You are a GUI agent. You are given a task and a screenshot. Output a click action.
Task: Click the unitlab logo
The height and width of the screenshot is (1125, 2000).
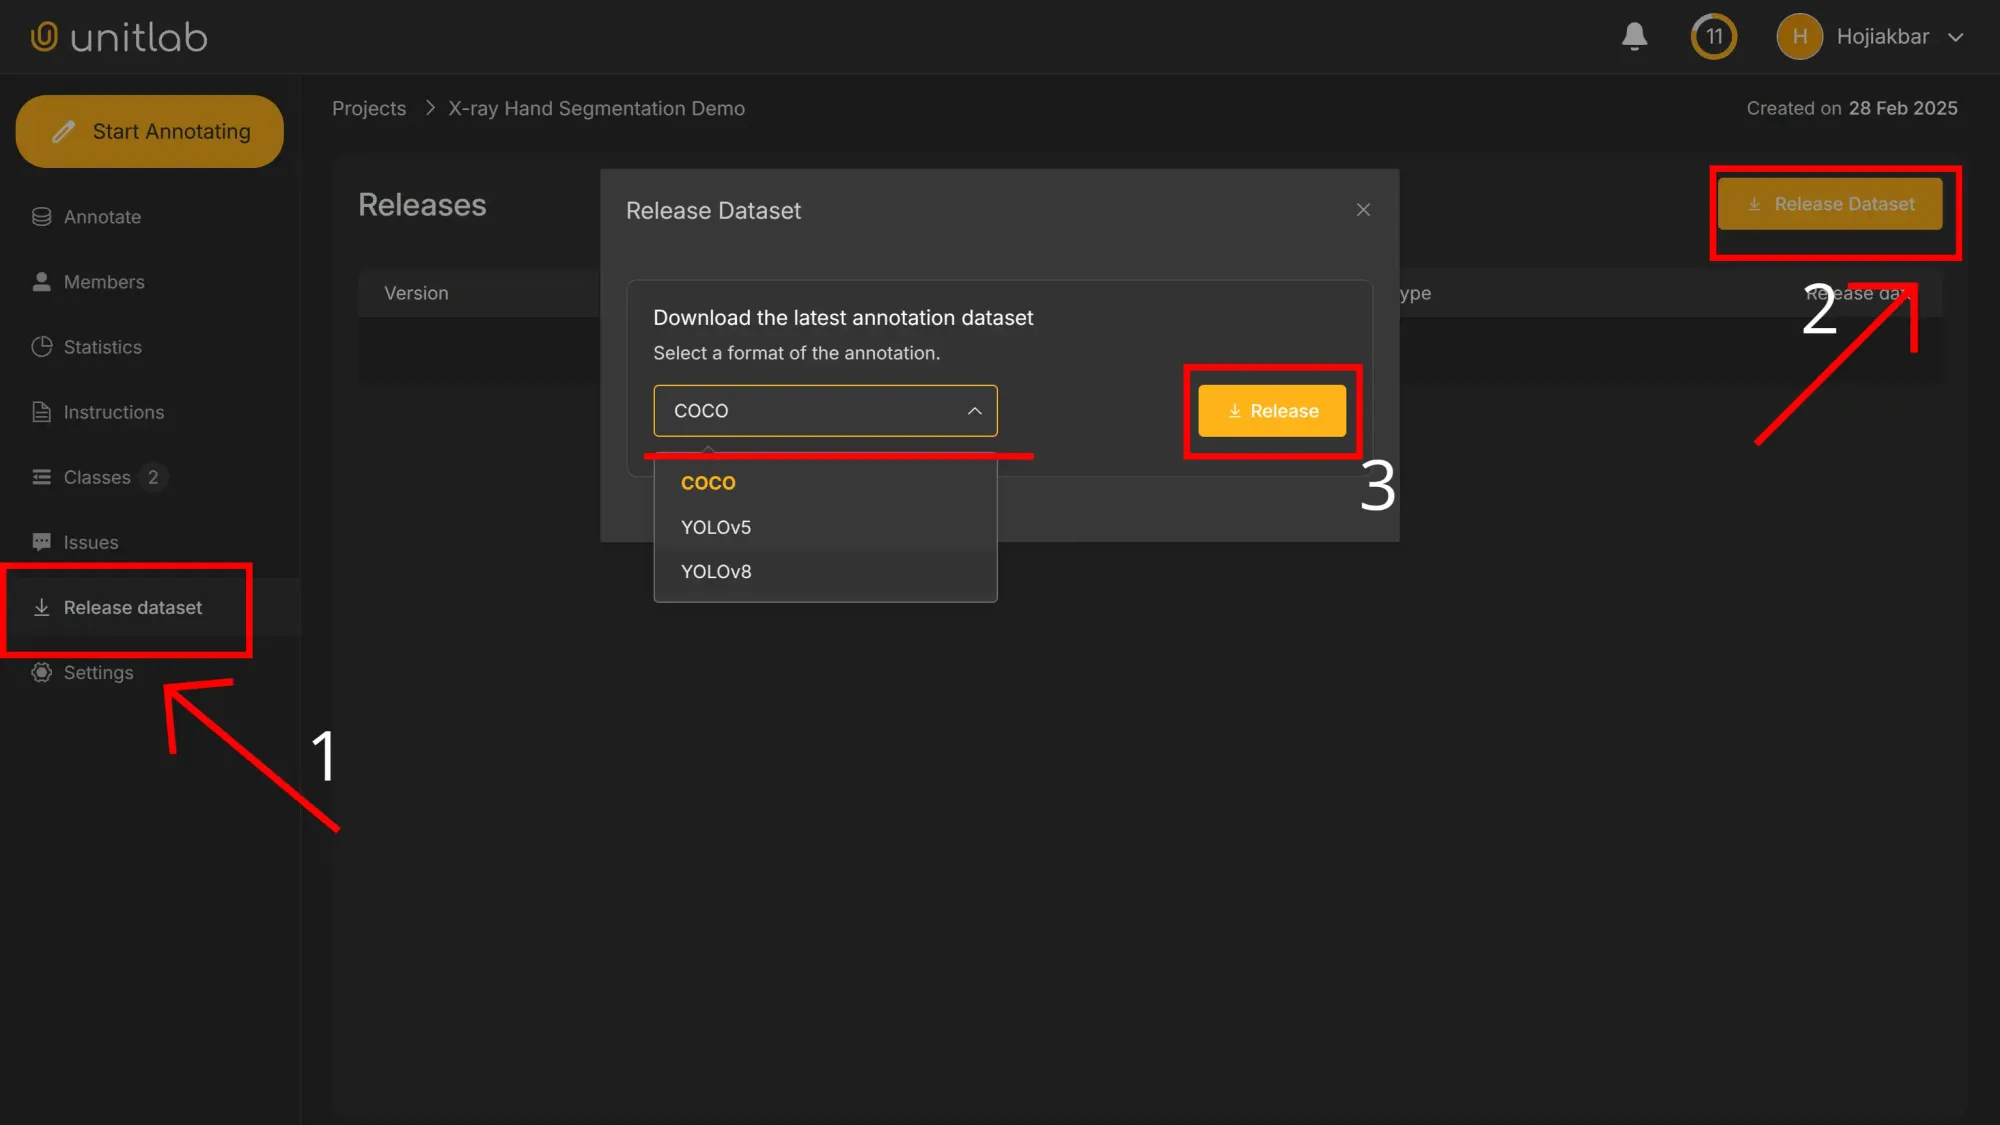119,37
